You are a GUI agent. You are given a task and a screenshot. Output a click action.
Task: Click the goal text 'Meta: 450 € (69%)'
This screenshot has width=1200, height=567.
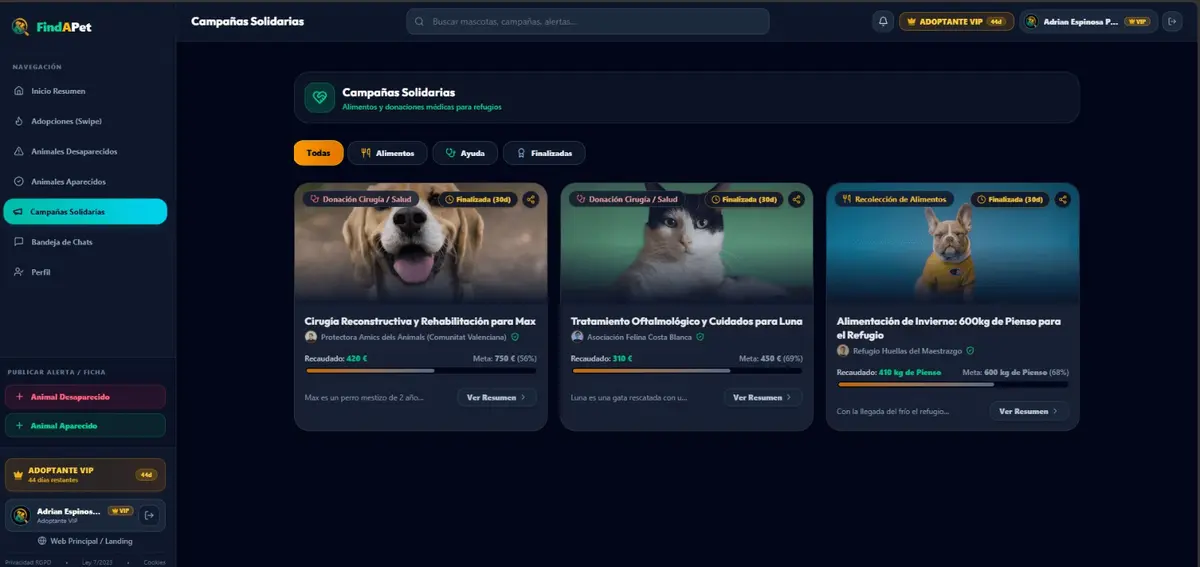coord(771,358)
